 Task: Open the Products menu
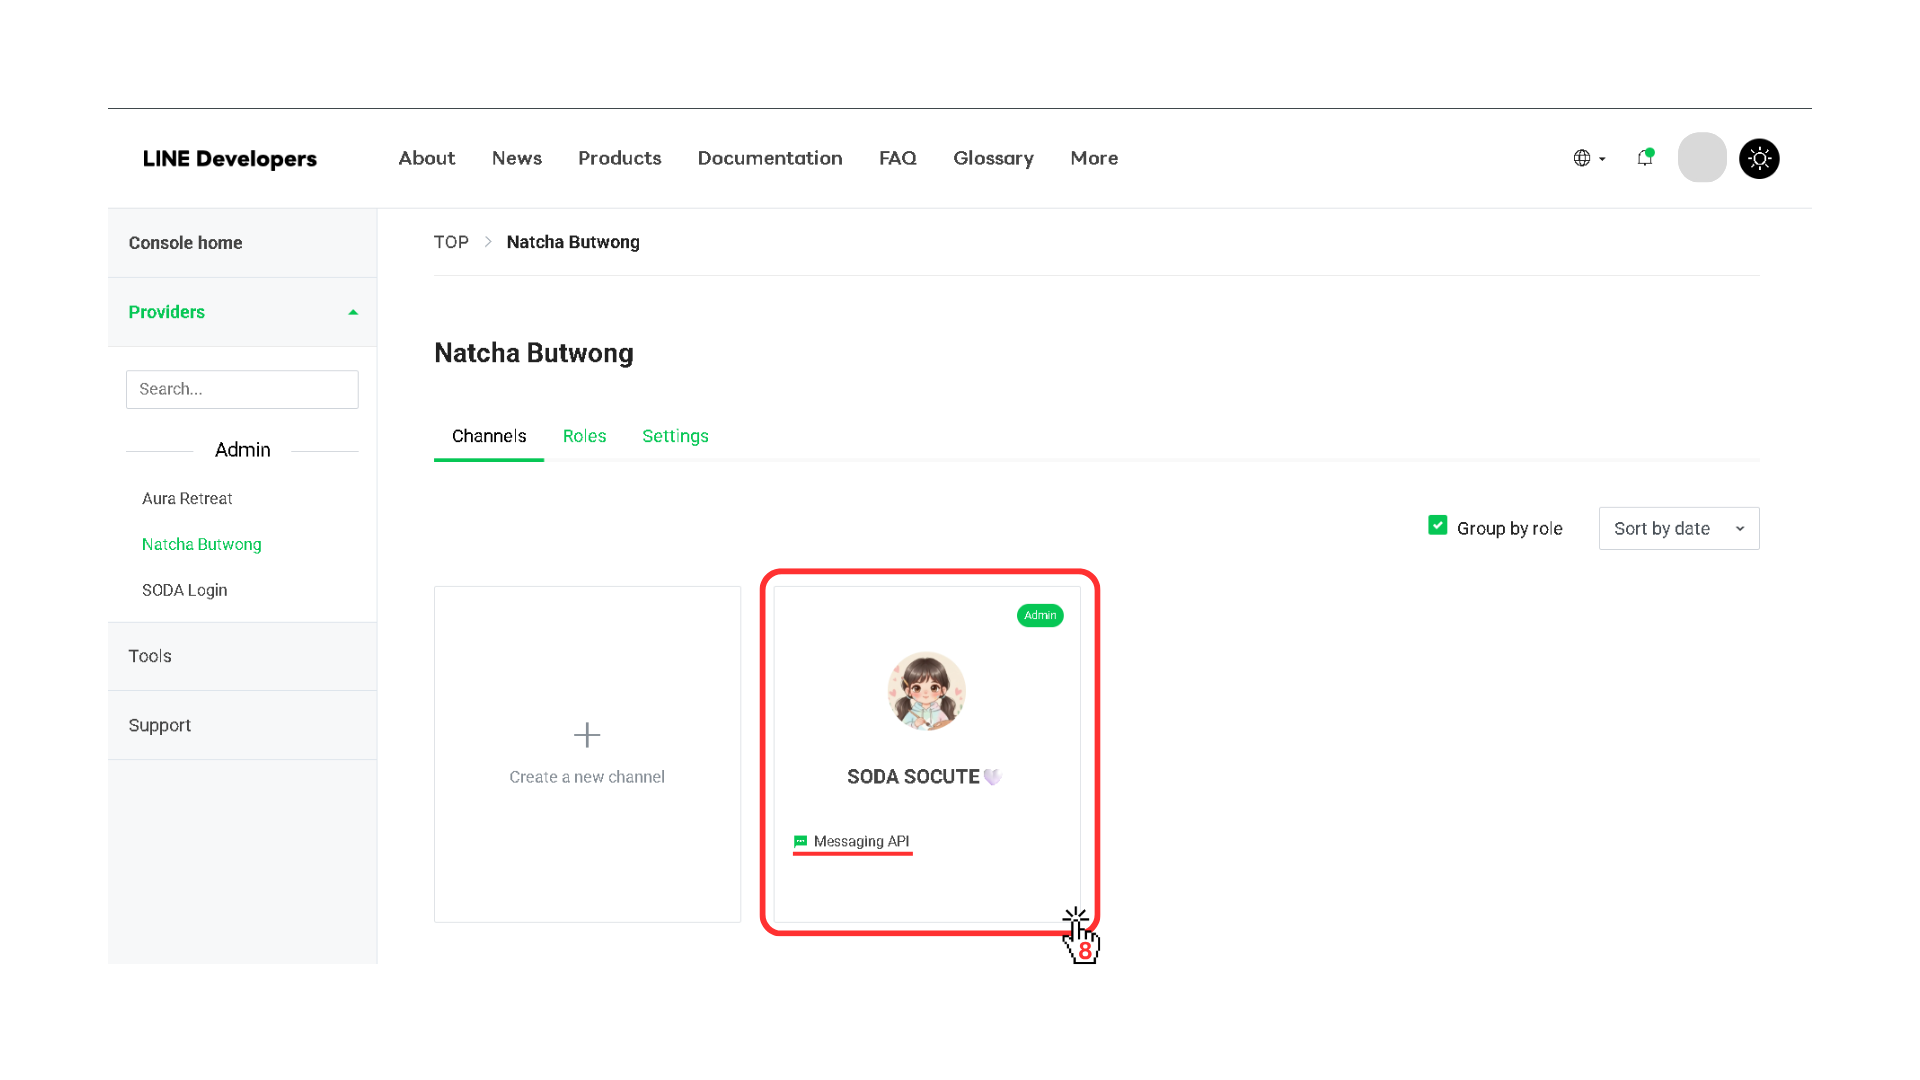pyautogui.click(x=620, y=158)
